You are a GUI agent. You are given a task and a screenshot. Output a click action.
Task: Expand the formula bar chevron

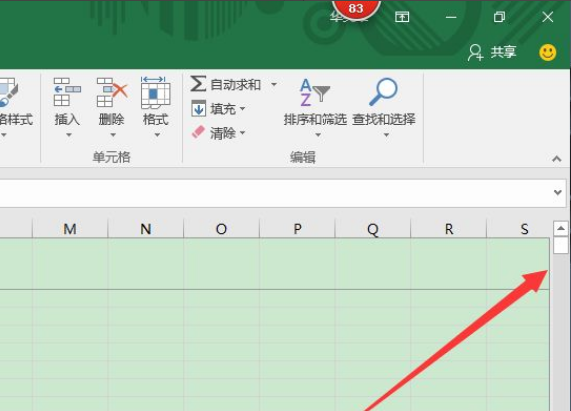click(x=558, y=192)
